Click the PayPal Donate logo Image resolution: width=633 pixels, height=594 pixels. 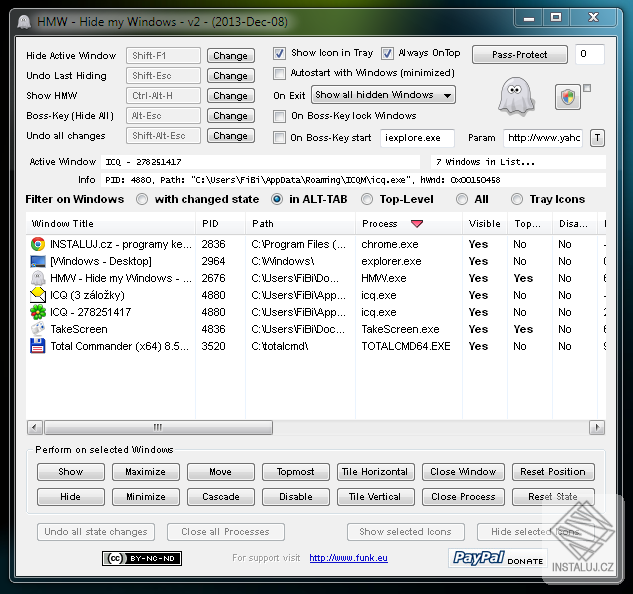tap(498, 558)
